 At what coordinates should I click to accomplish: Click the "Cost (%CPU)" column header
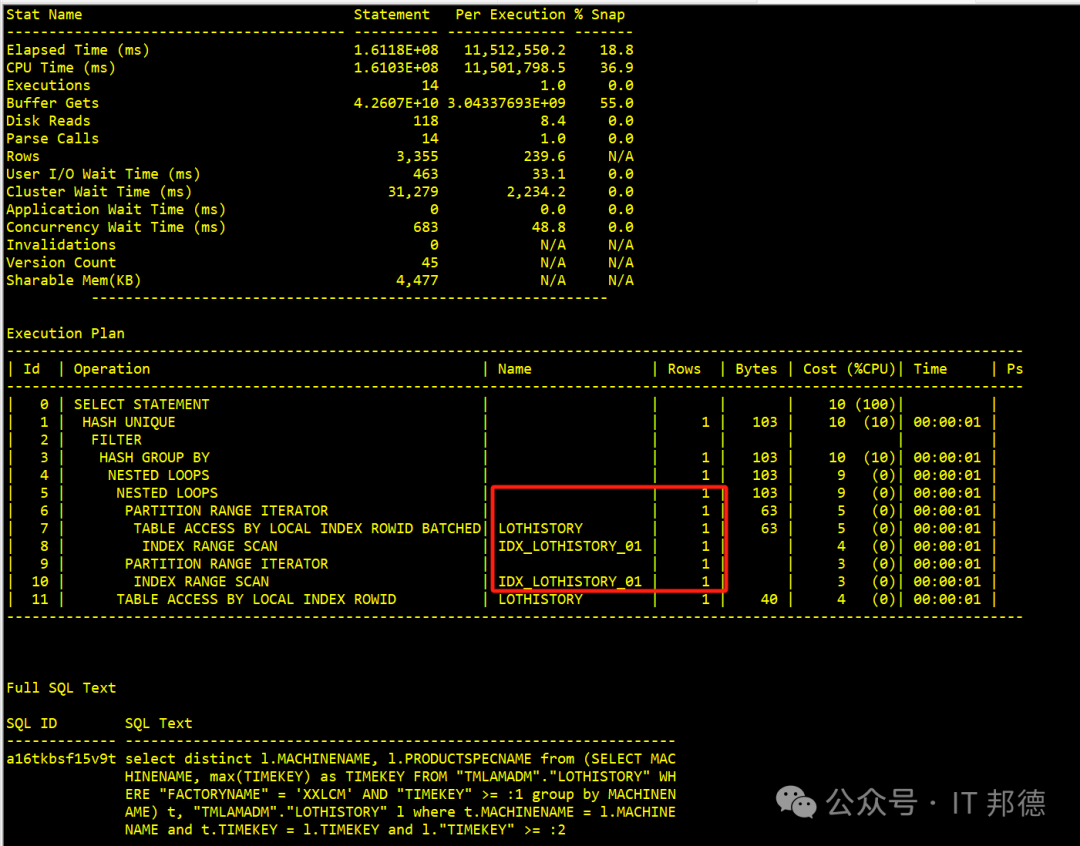849,369
